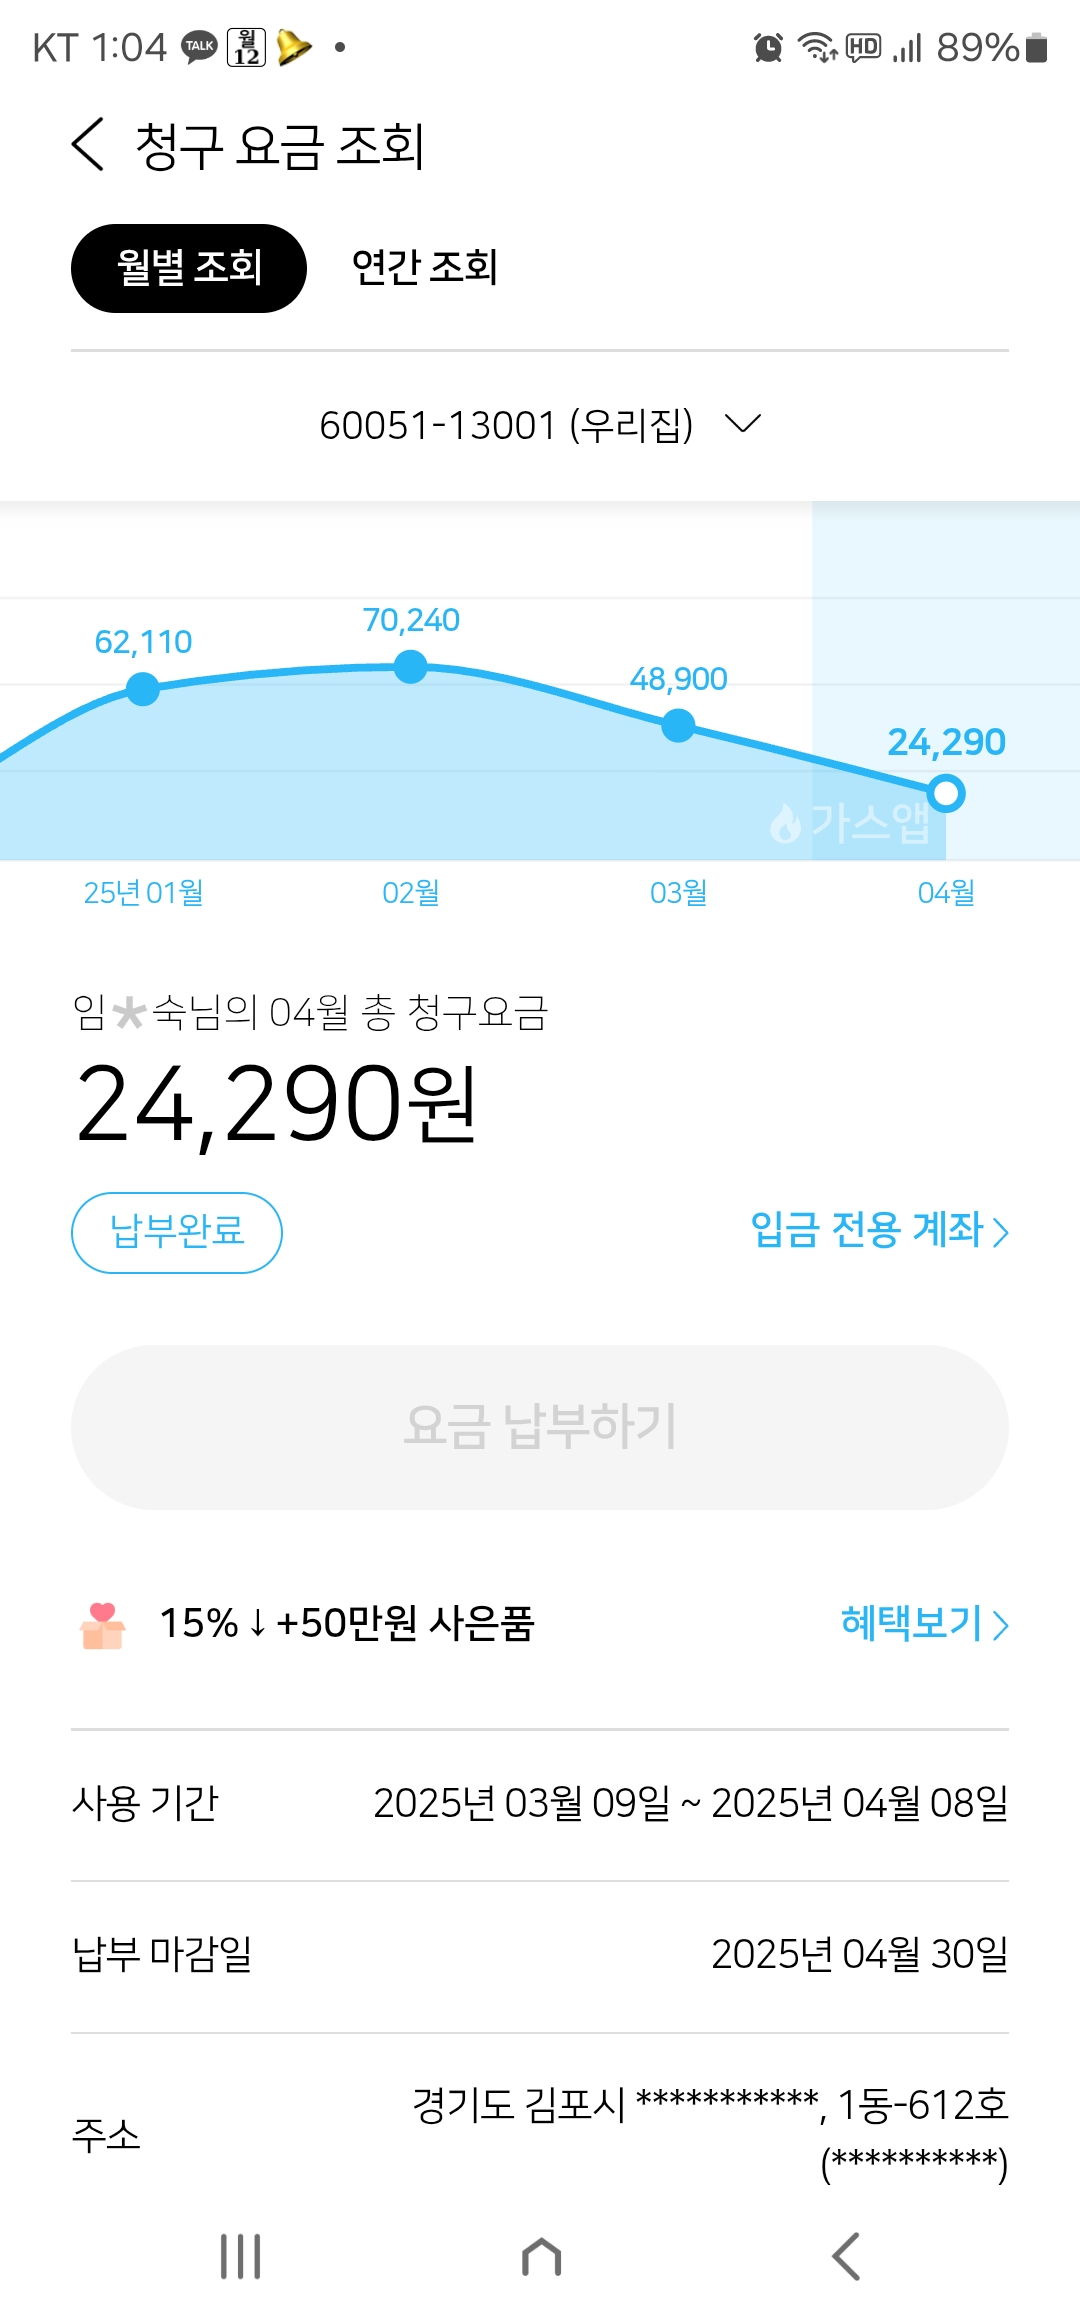The height and width of the screenshot is (2316, 1080).
Task: Tap the KakaoTalk notification icon
Action: (199, 47)
